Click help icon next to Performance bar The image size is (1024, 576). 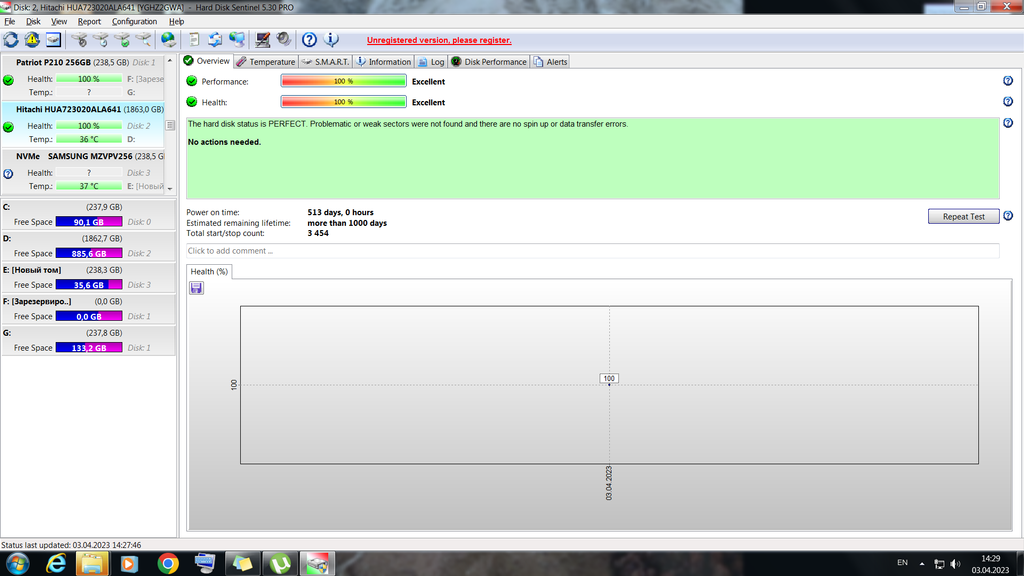click(1008, 81)
